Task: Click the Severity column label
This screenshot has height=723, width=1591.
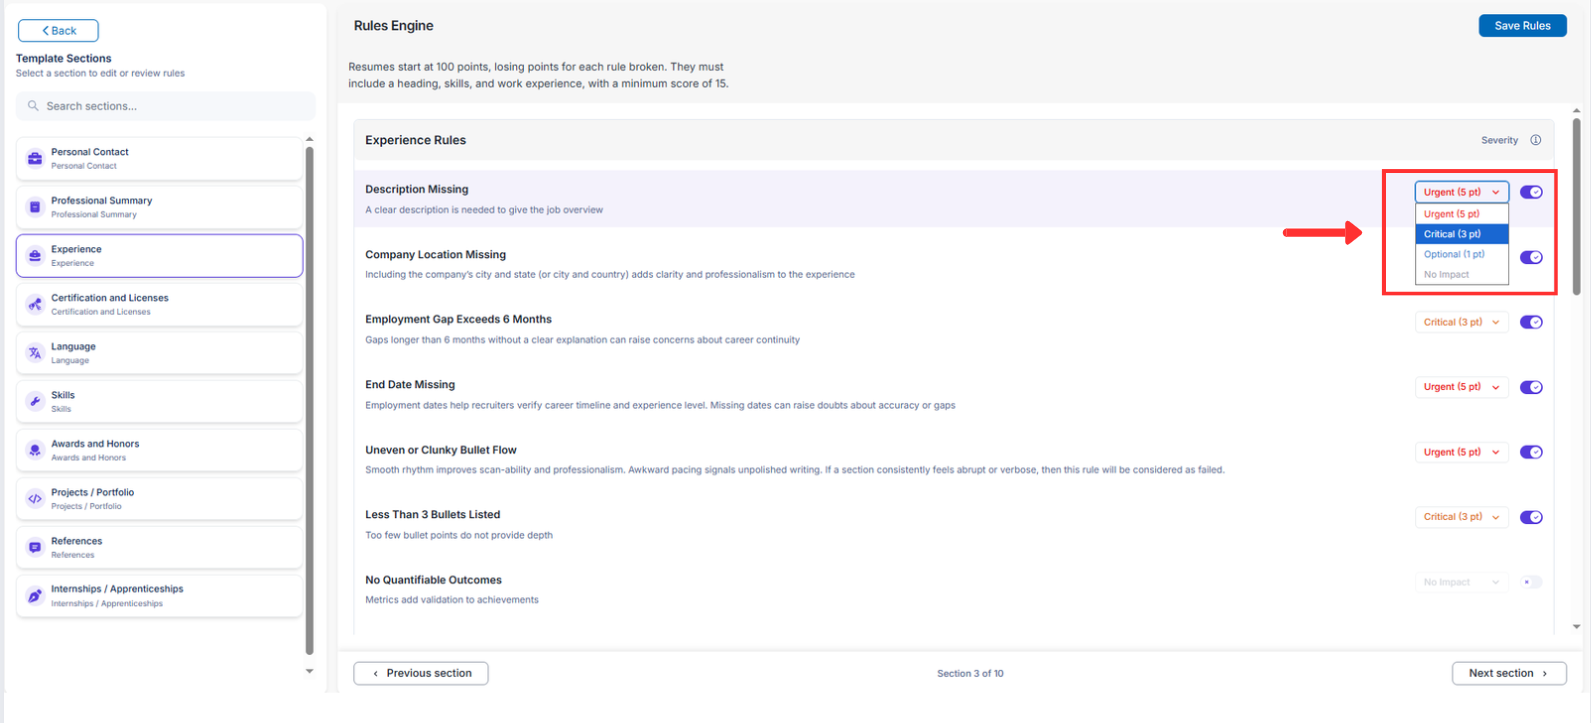Action: pos(1499,140)
